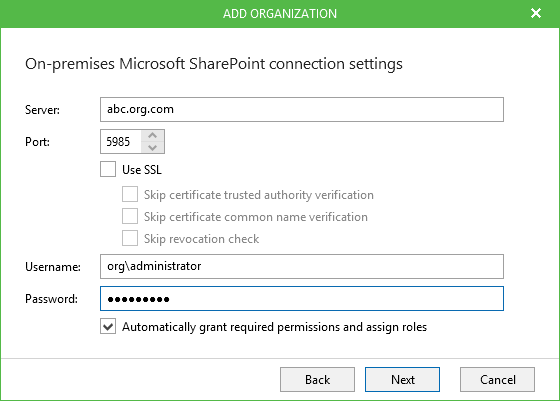Click the Password: label
Viewport: 560px width, 401px height.
coord(51,299)
